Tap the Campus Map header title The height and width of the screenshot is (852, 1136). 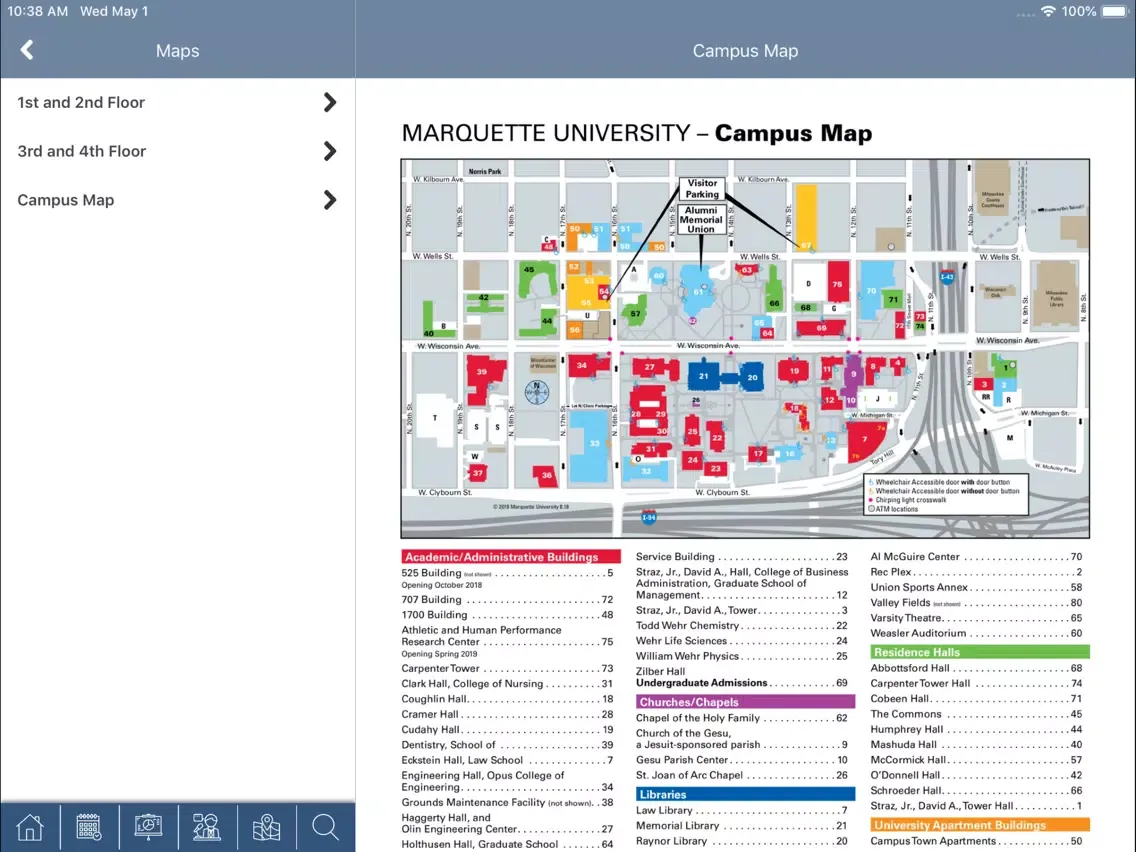click(745, 51)
